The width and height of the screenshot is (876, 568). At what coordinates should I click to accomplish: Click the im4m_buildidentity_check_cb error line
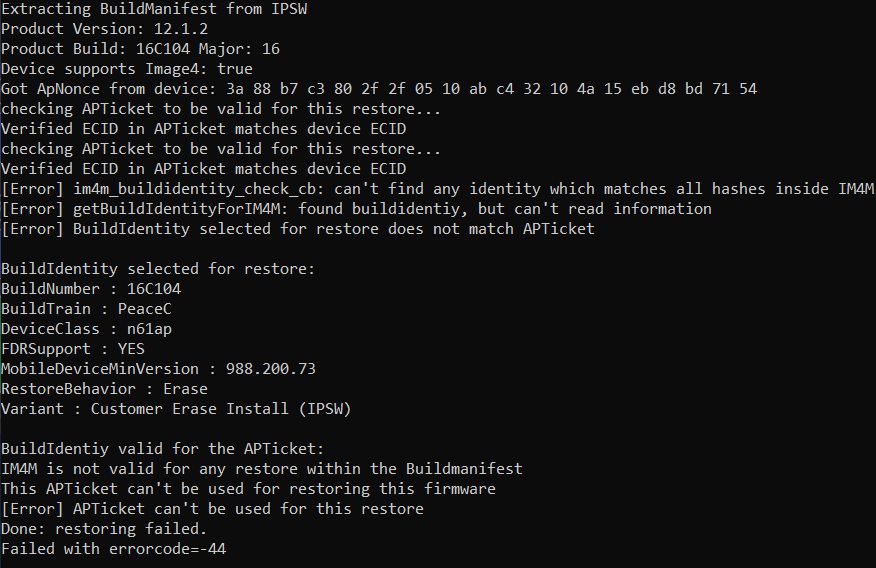click(437, 189)
